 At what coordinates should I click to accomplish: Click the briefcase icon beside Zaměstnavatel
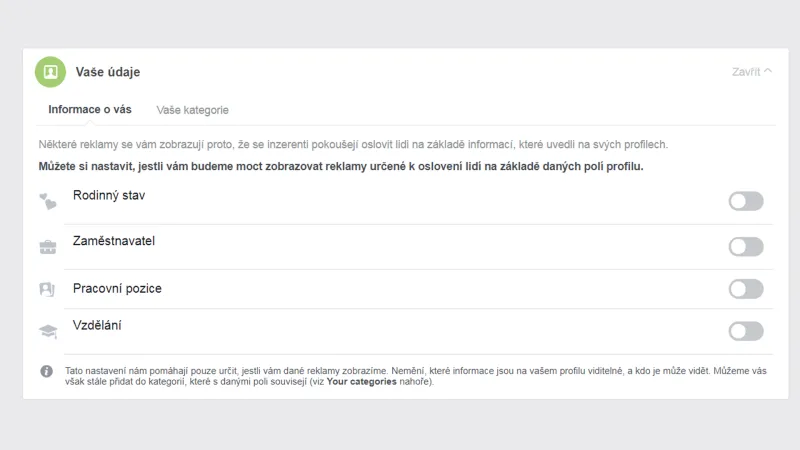point(47,246)
